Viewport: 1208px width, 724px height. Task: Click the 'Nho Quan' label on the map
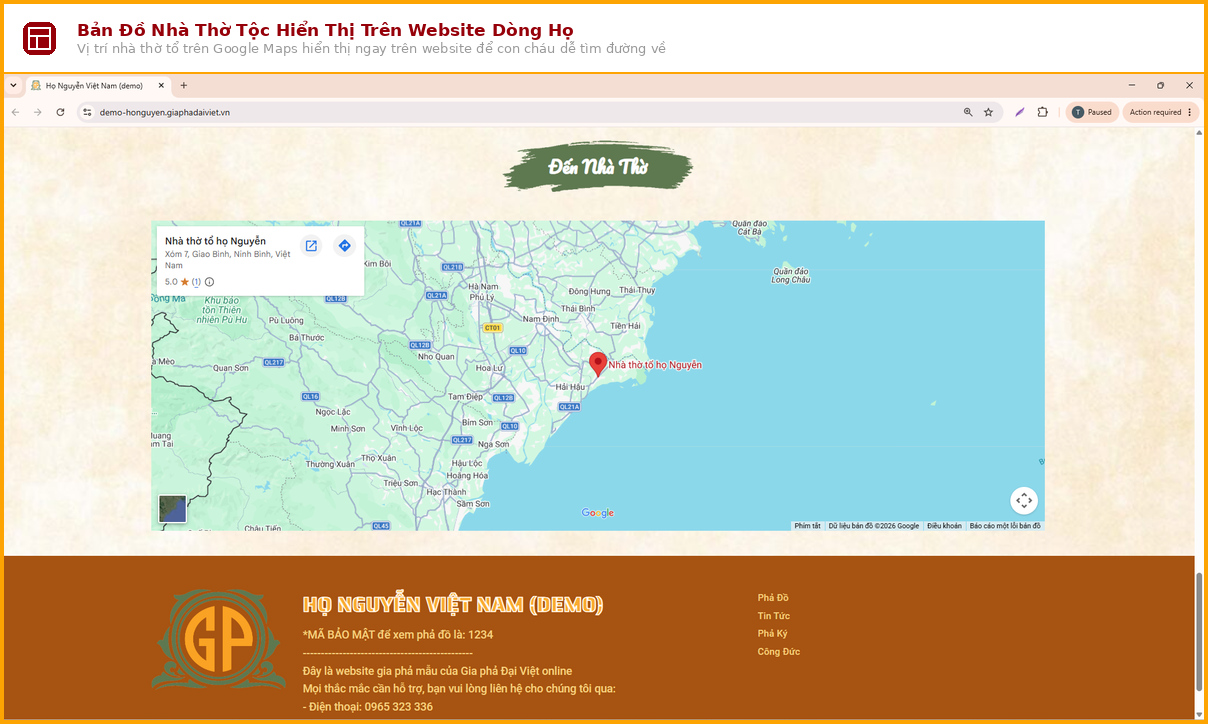click(x=436, y=356)
